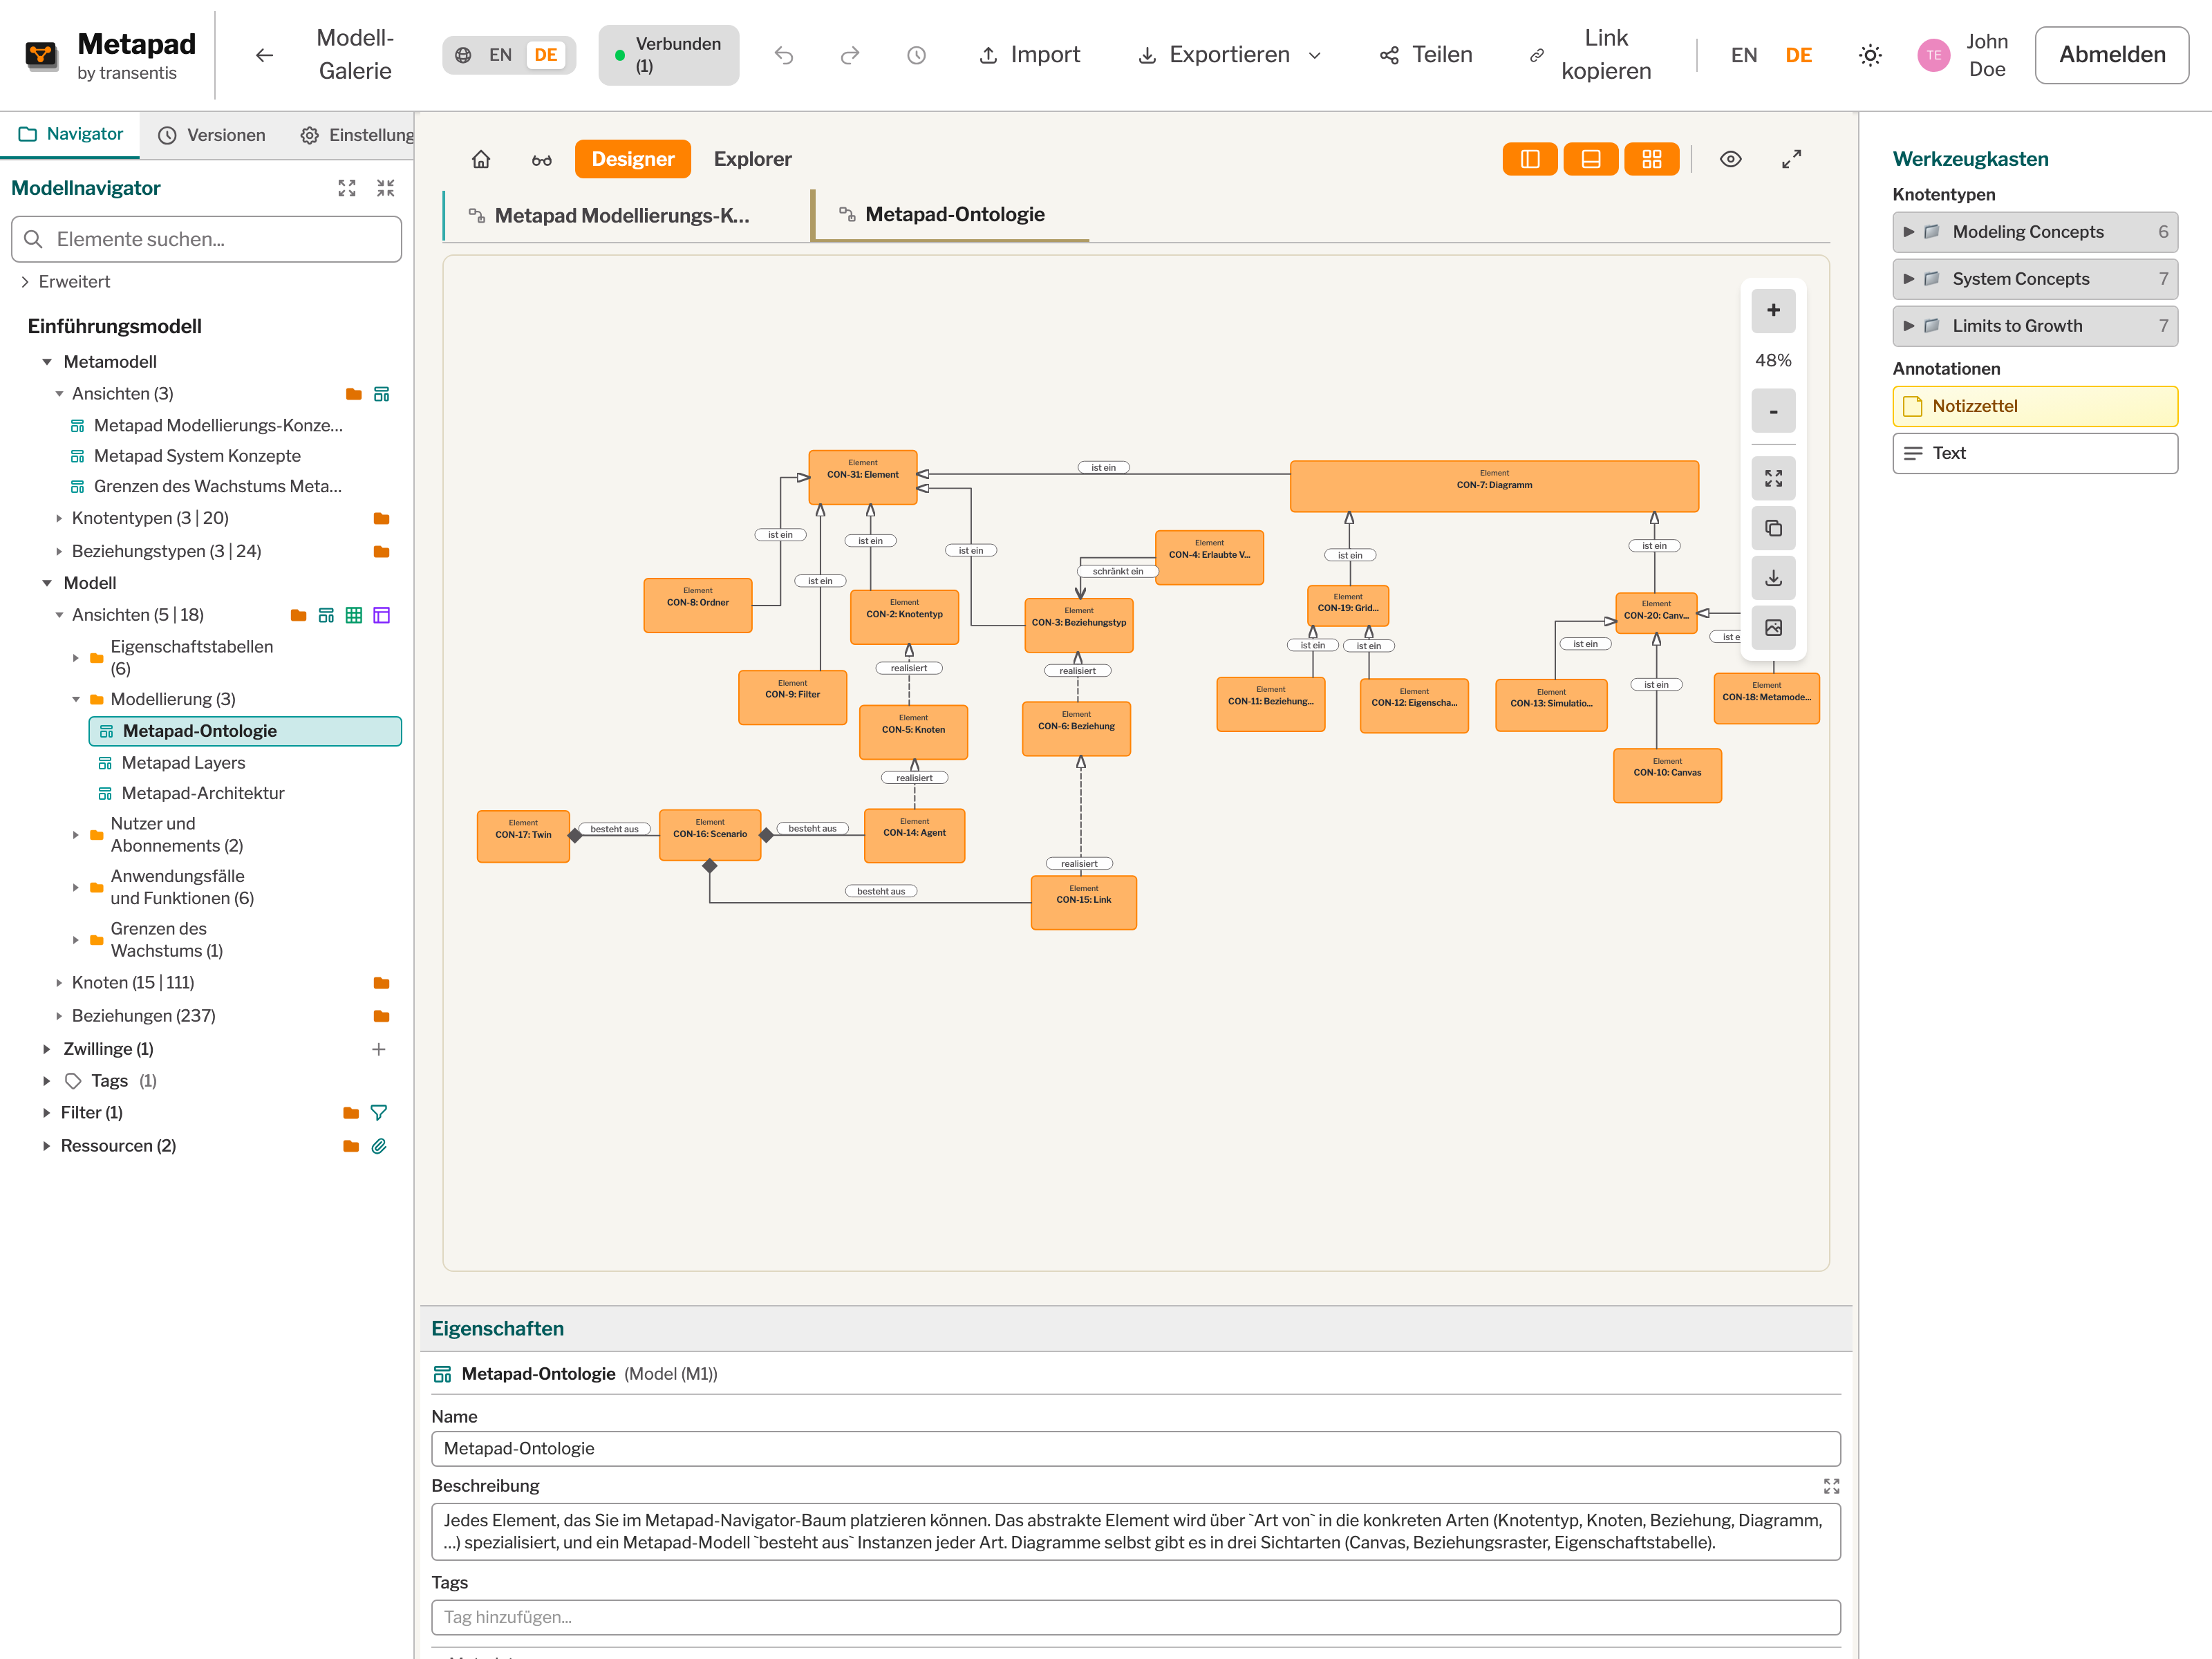The height and width of the screenshot is (1659, 2212).
Task: Click the table view icon in Modell Ansichten row
Action: pos(354,615)
